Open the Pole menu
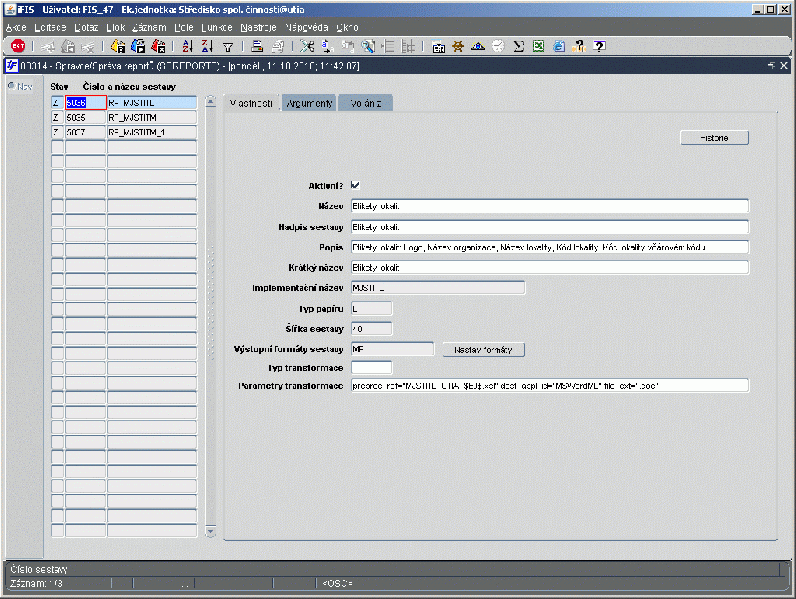The height and width of the screenshot is (599, 796). 184,27
